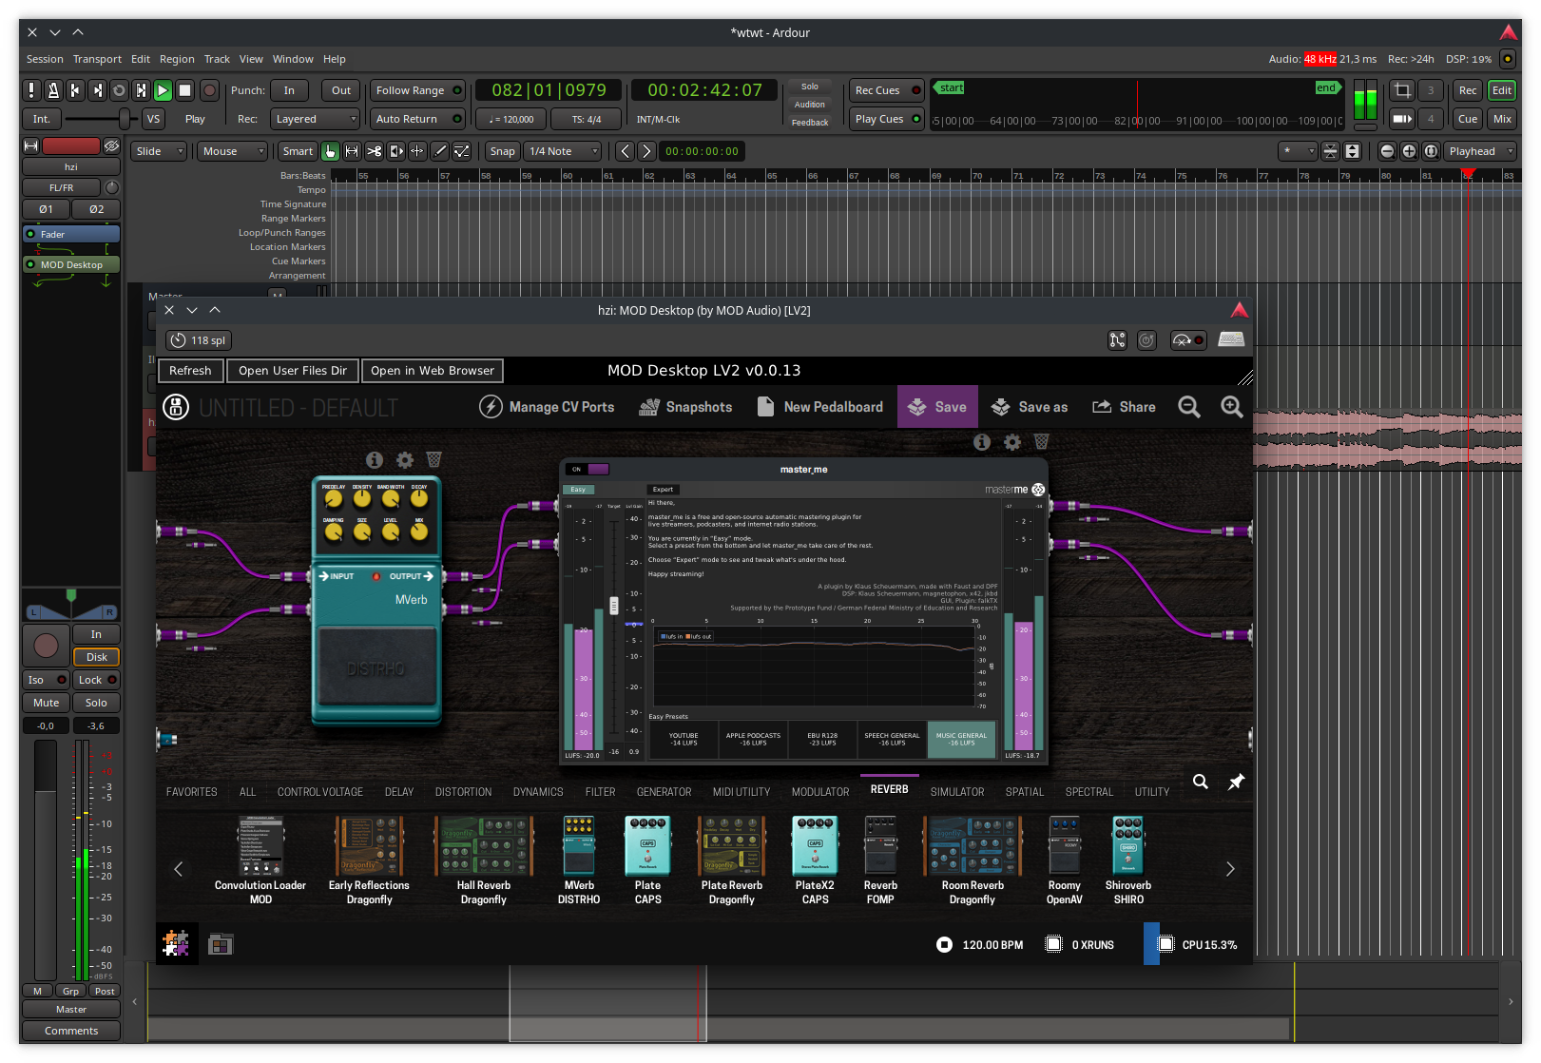Screen dimensions: 1541x1063
Task: Click the Refresh button
Action: [x=190, y=371]
